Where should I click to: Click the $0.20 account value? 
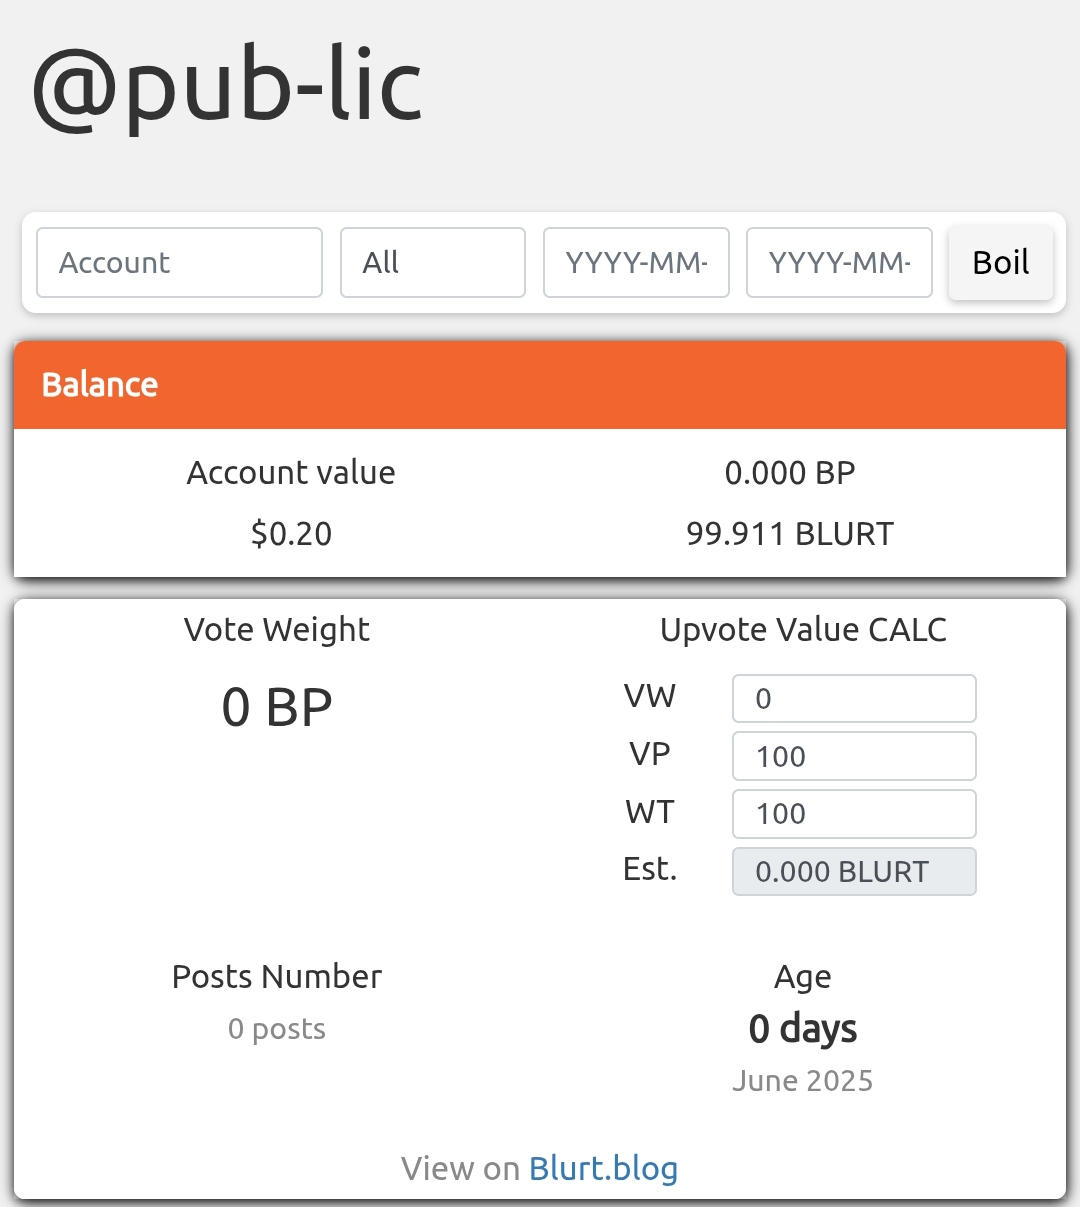point(291,534)
